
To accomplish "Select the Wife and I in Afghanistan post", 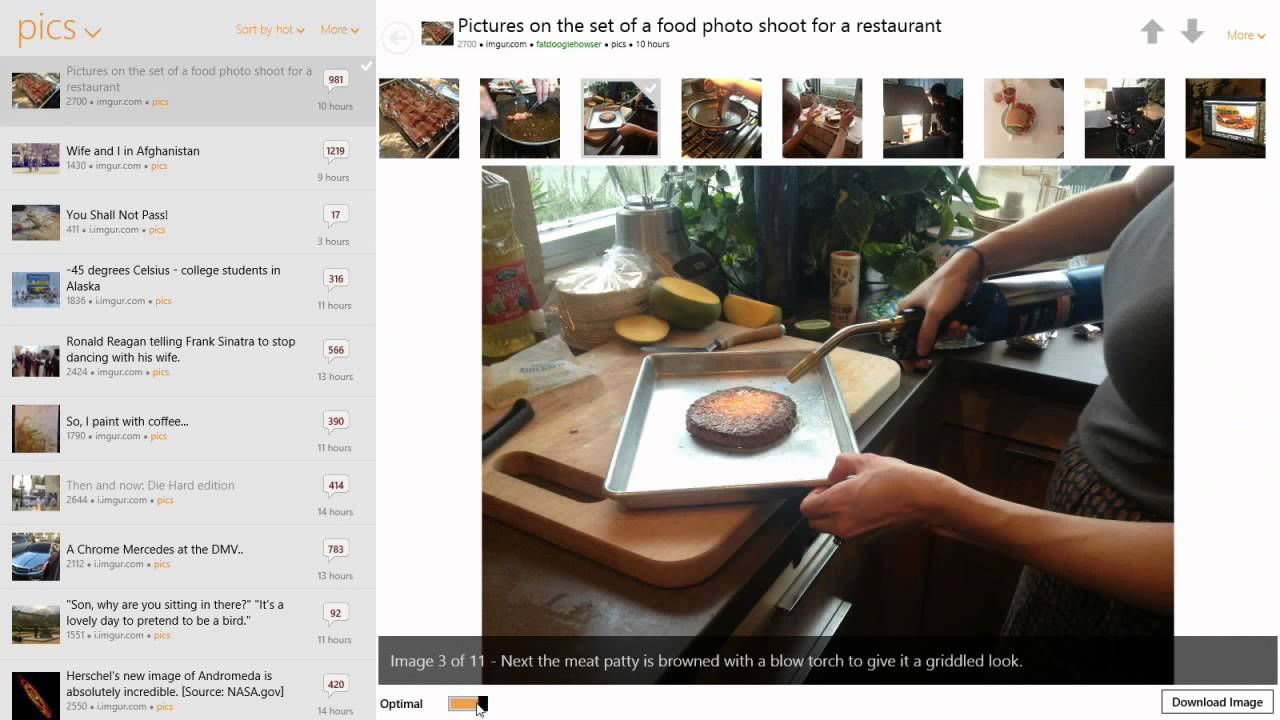I will pos(188,158).
